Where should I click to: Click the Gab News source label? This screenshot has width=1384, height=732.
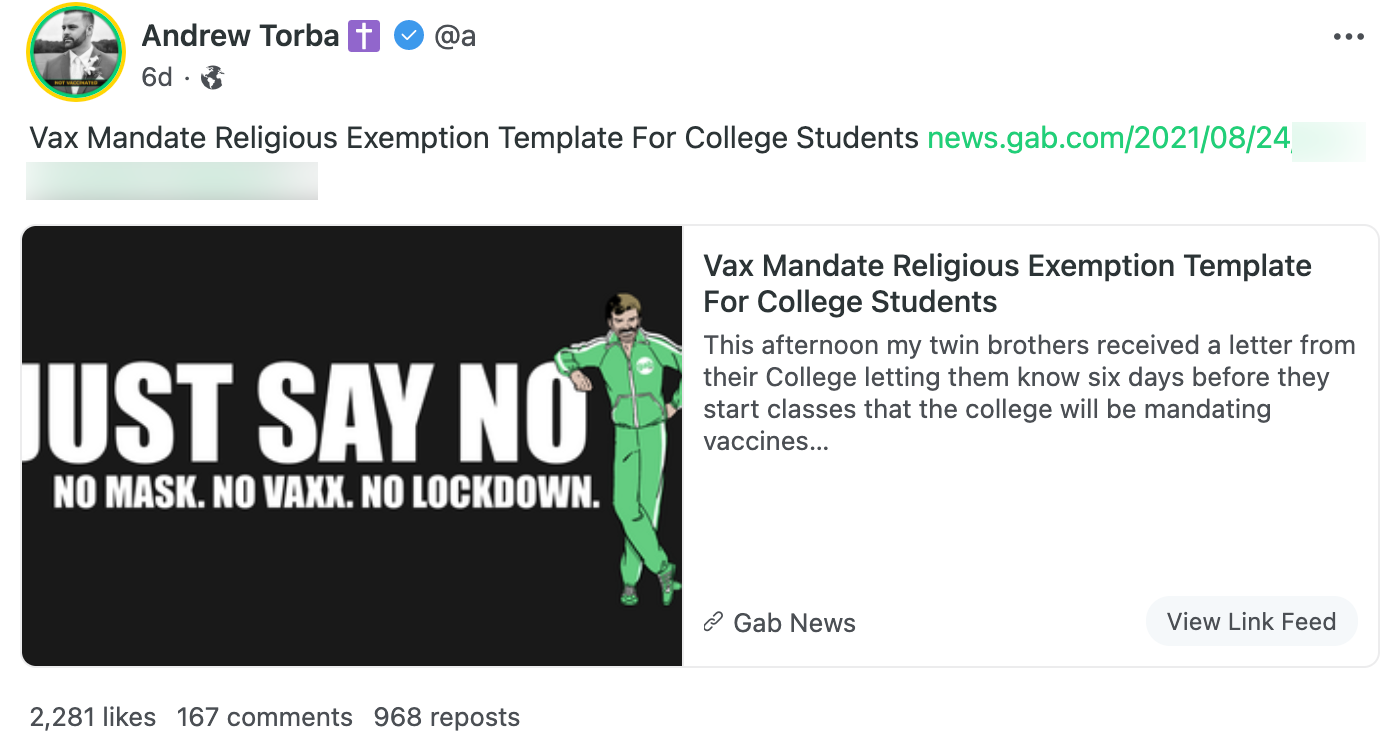click(794, 623)
